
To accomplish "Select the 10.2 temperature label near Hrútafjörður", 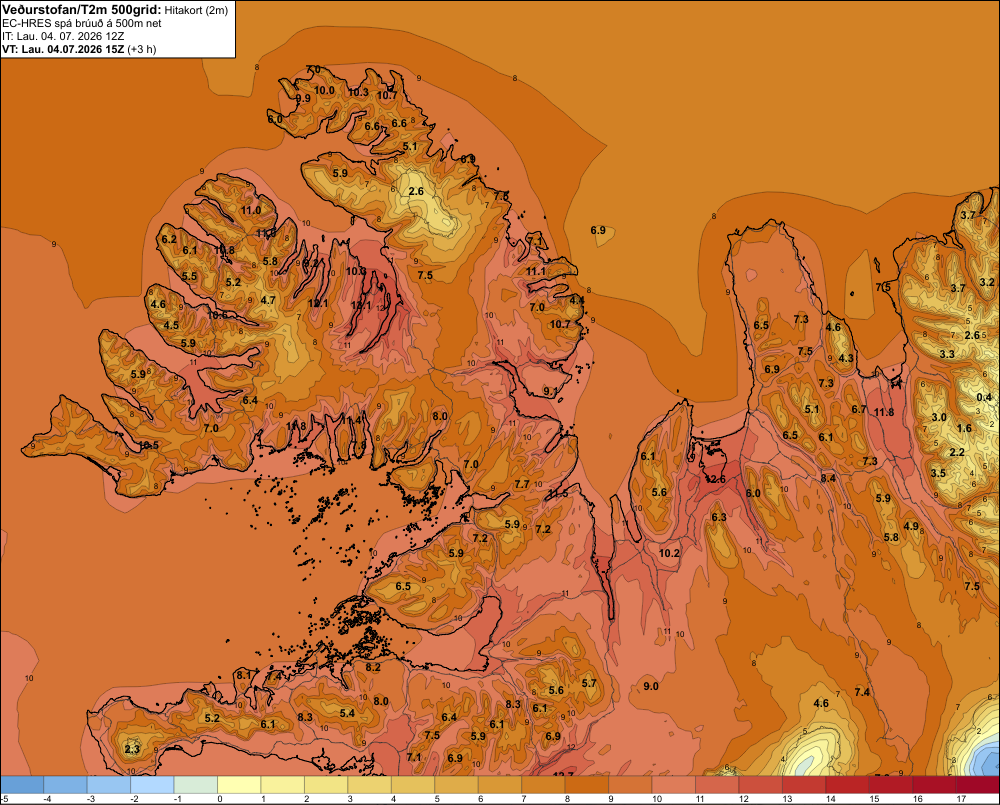I will click(669, 553).
